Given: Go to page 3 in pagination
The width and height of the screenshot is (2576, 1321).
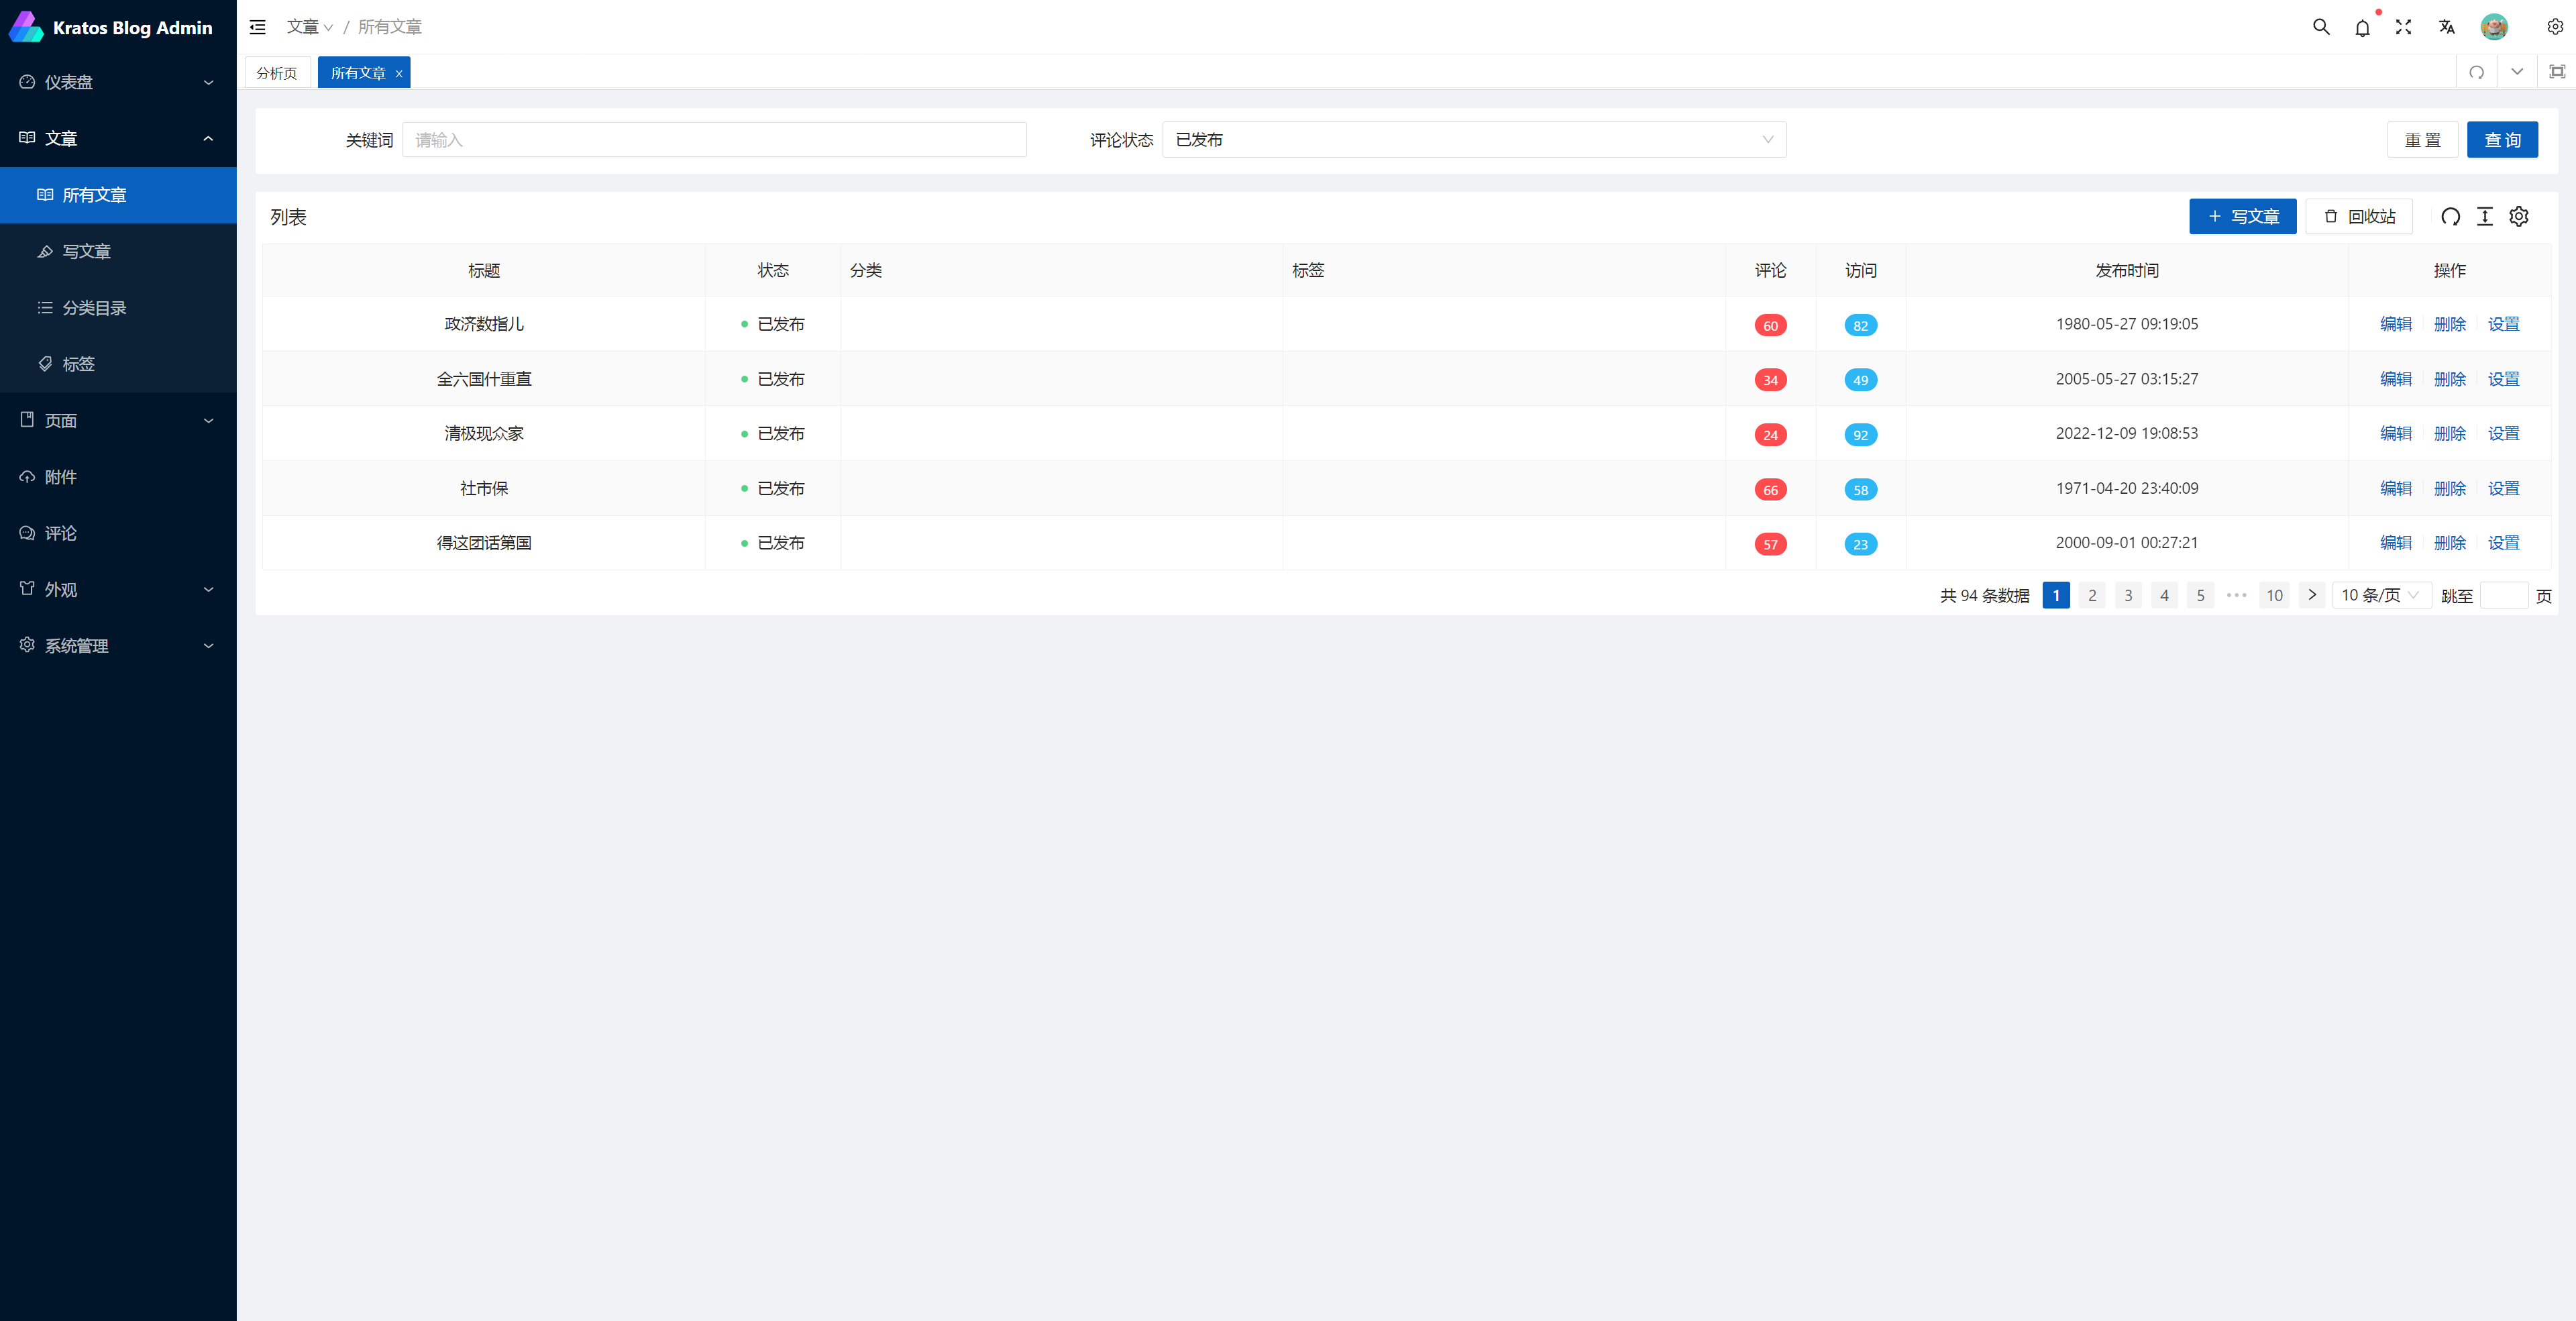Looking at the screenshot, I should [x=2128, y=595].
